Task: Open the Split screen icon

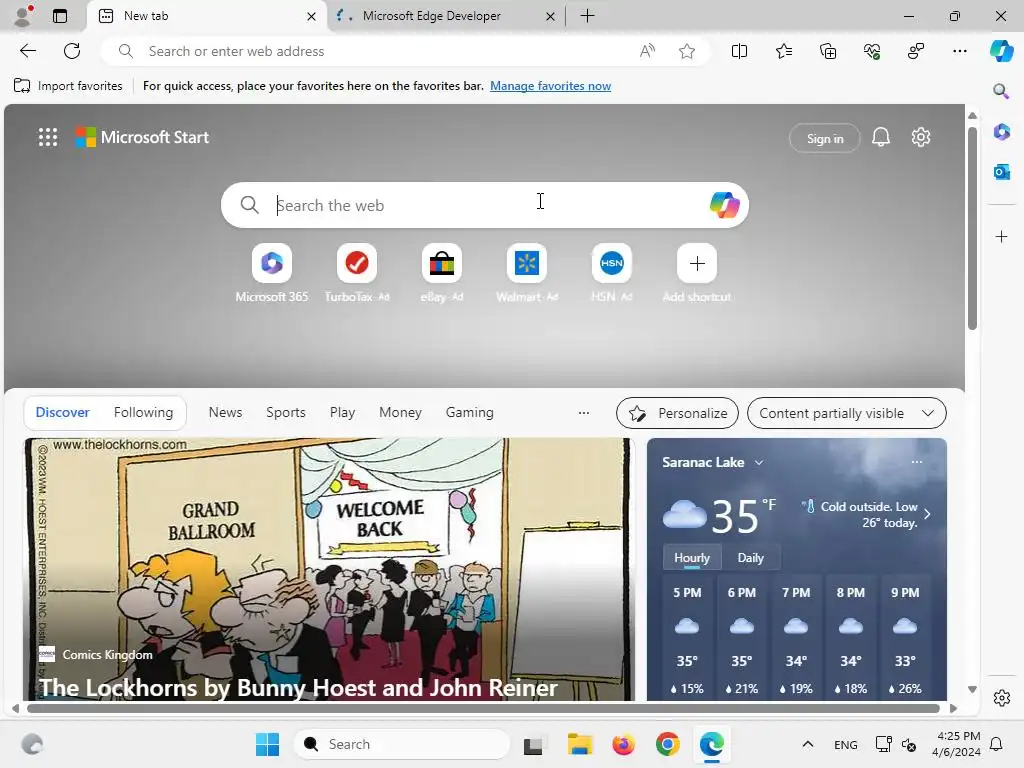Action: tap(739, 51)
